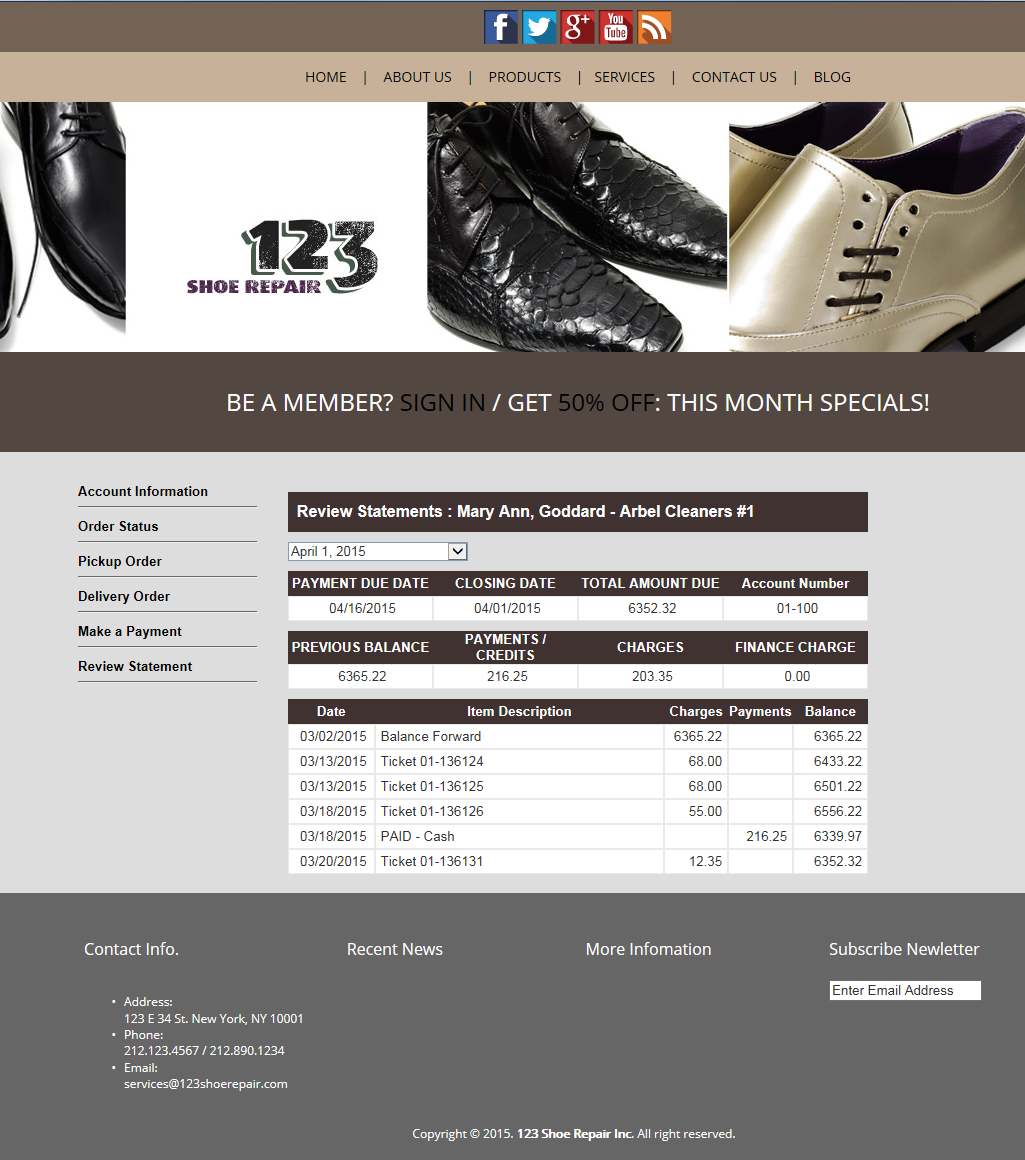Open the Twitter social icon
This screenshot has height=1160, width=1025.
[x=539, y=27]
